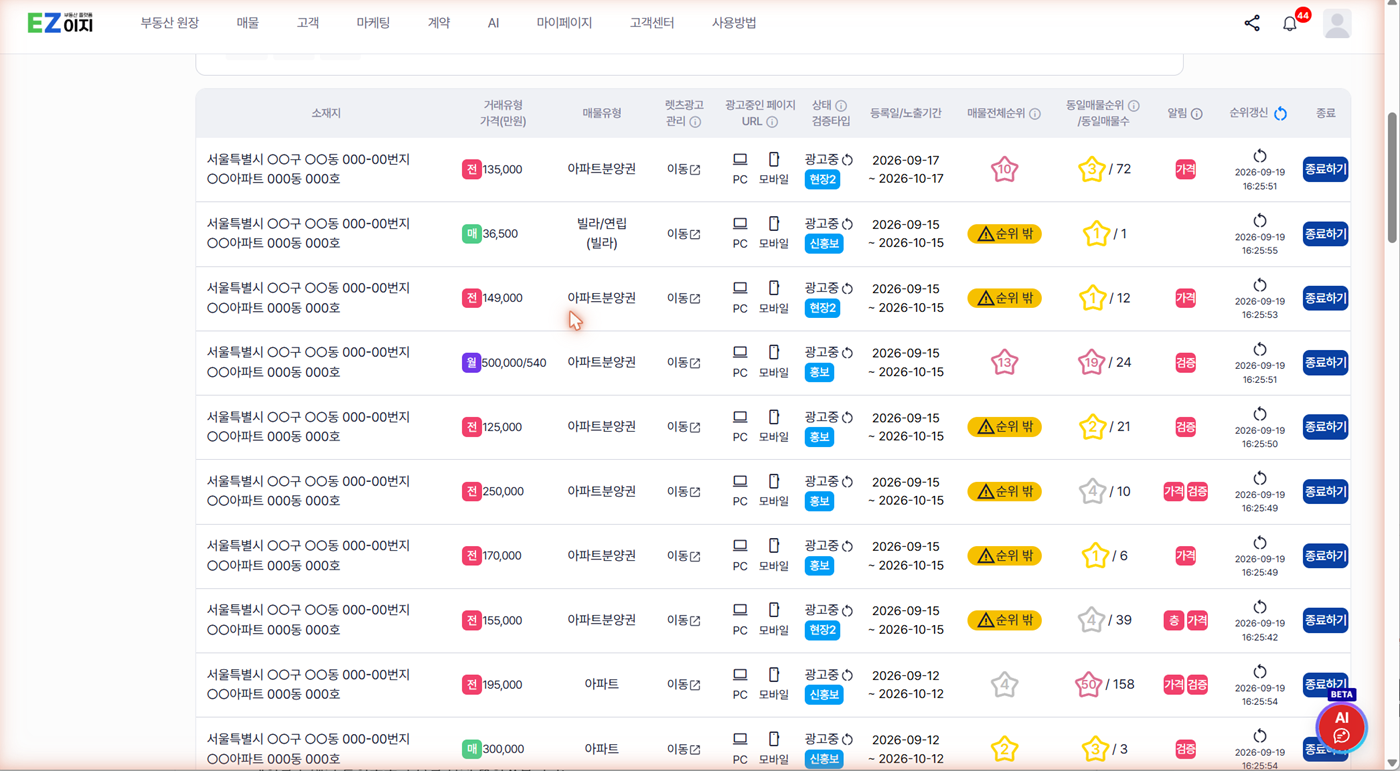Viewport: 1400px width, 771px height.
Task: Click info icon next to 상태 header
Action: (x=841, y=106)
